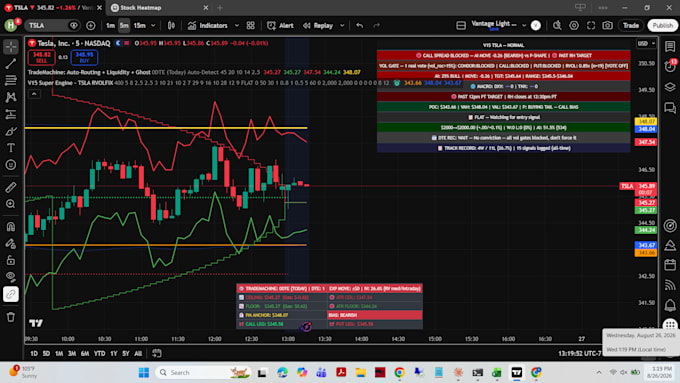
Task: Open the forecasting and measurement tools
Action: click(11, 114)
